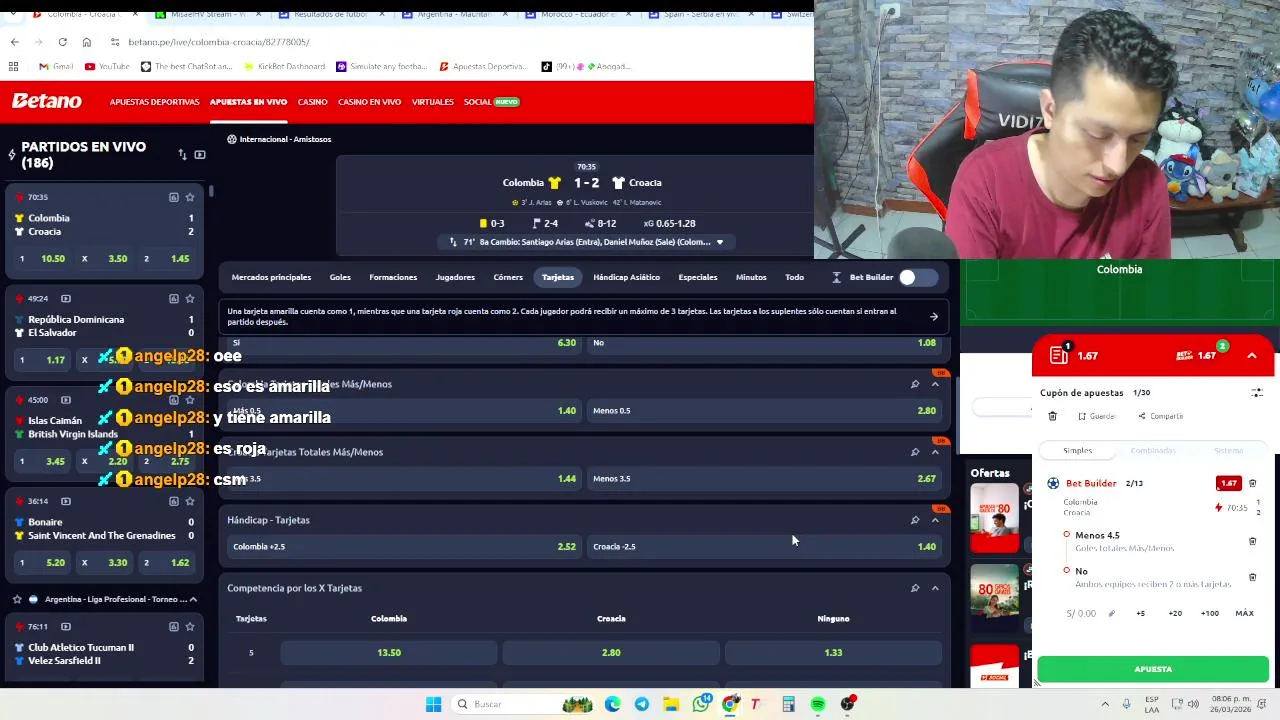Open Telegram from the taskbar
This screenshot has height=720, width=1280.
pos(641,704)
